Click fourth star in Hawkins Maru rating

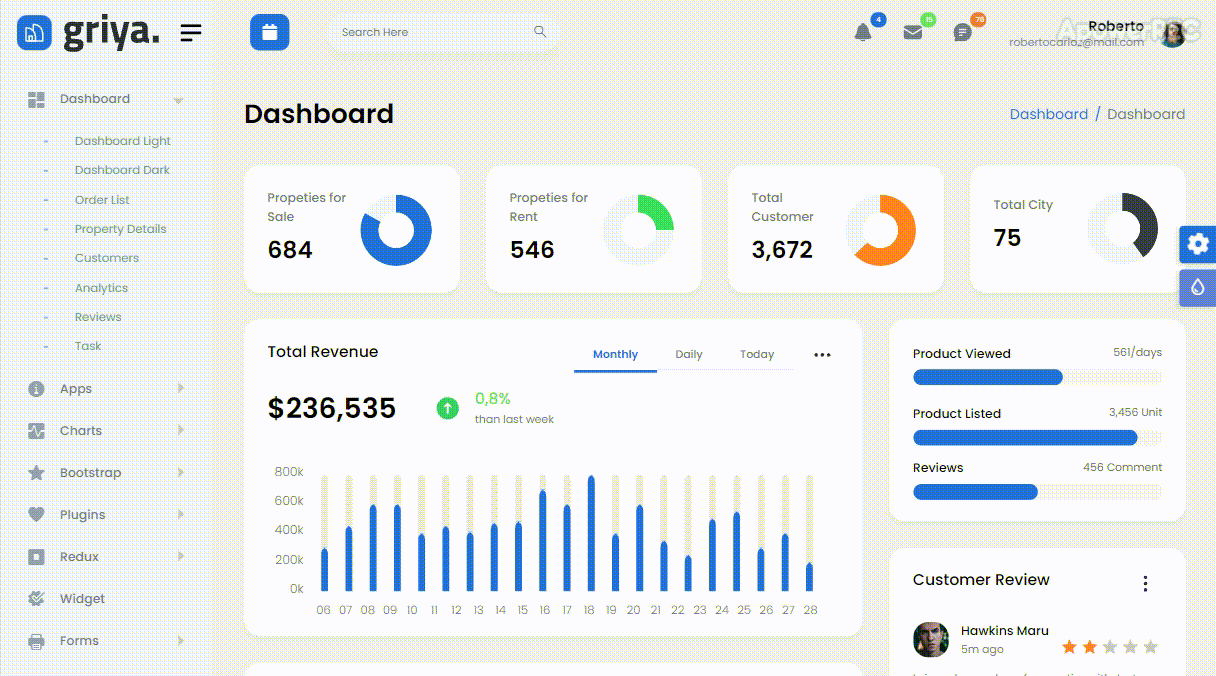(x=1130, y=647)
